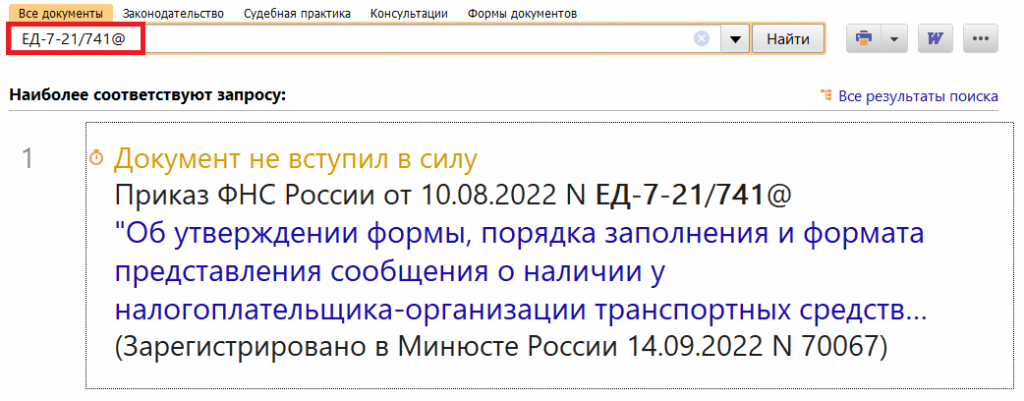Export to Word with the W icon
The height and width of the screenshot is (401, 1024).
tap(935, 39)
